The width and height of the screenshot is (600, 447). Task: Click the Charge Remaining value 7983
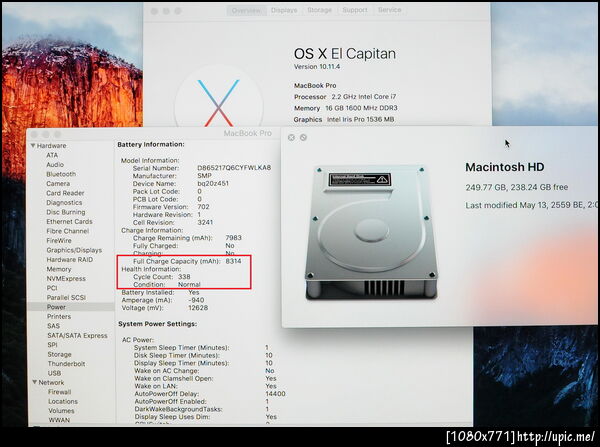coord(233,238)
